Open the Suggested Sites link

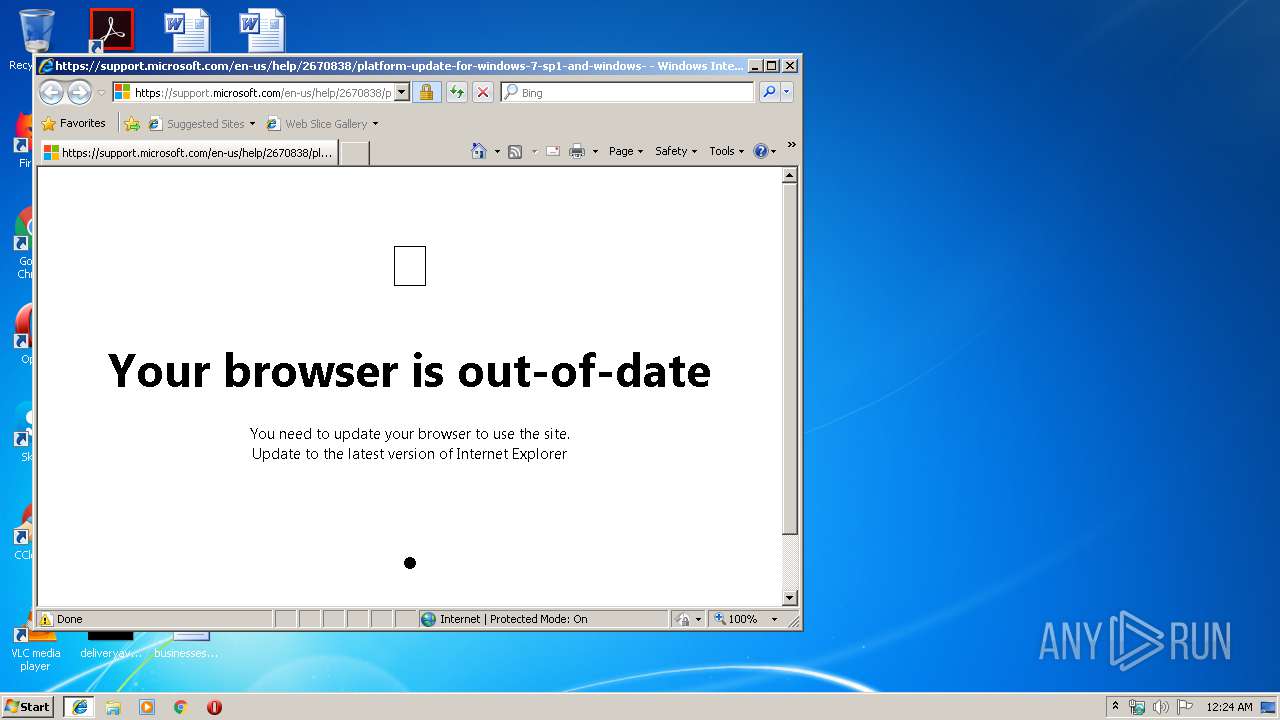(201, 124)
